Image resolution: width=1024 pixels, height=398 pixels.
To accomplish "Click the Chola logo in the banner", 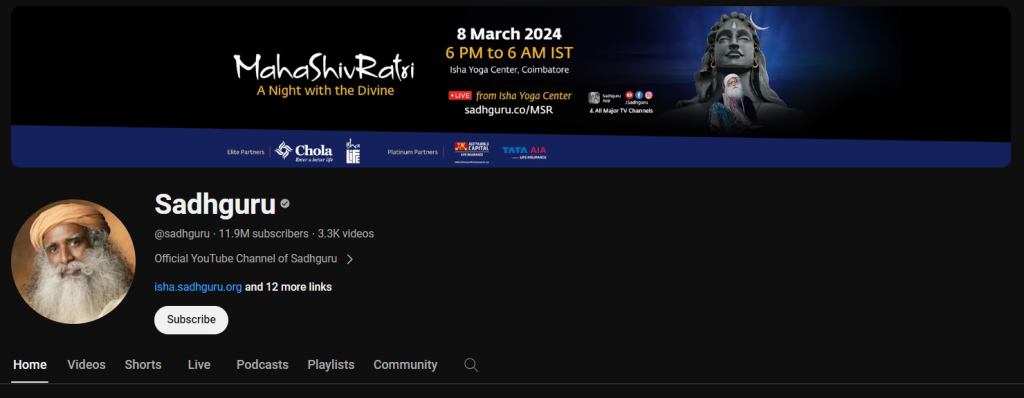I will (x=304, y=151).
